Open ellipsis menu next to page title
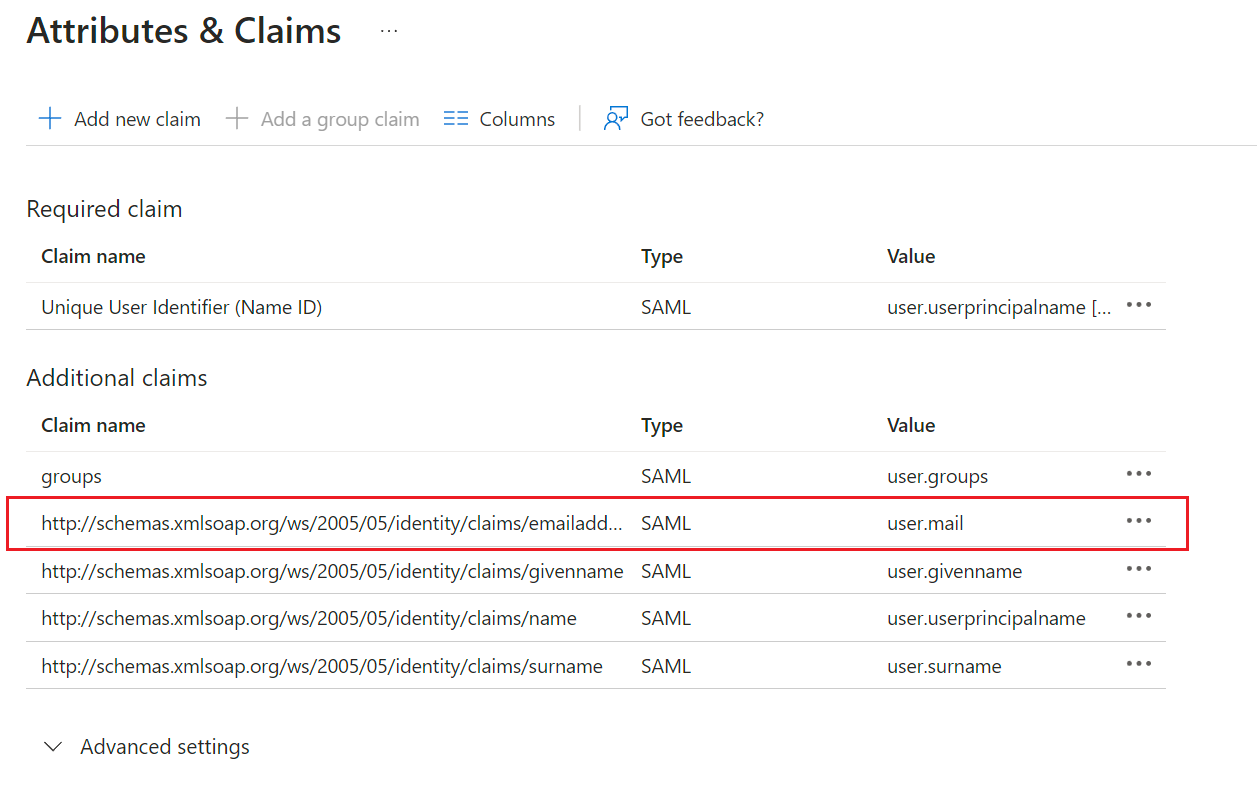This screenshot has width=1257, height=807. pyautogui.click(x=389, y=31)
